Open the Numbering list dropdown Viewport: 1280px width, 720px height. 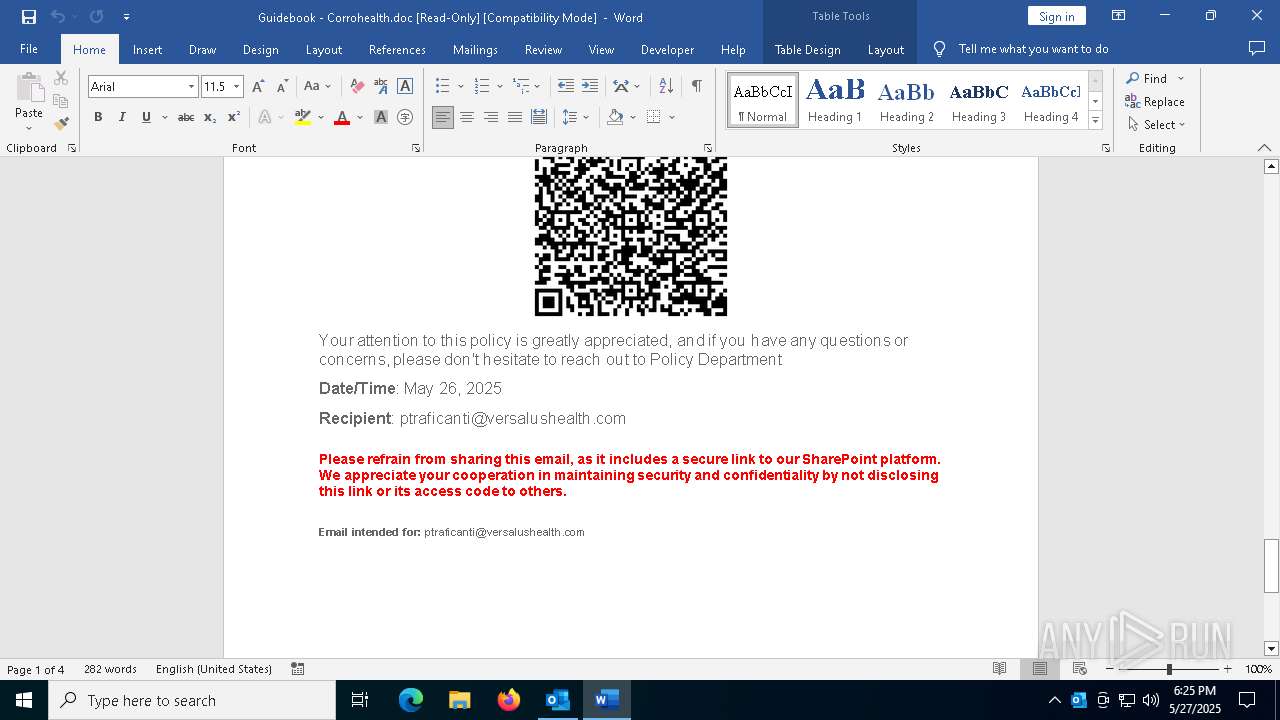click(x=499, y=86)
